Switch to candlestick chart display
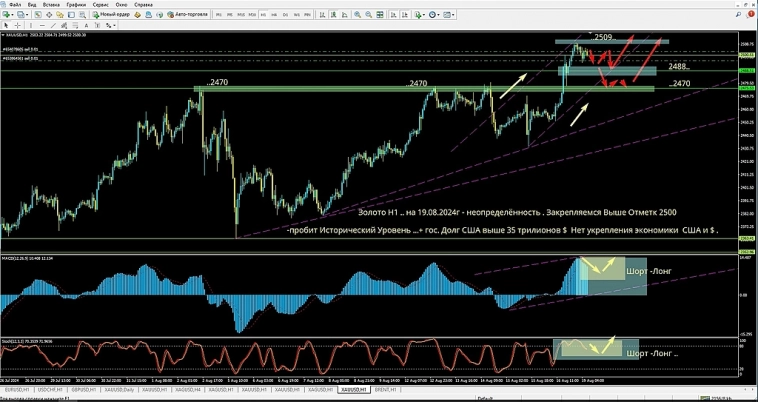This screenshot has width=758, height=402. pos(334,14)
